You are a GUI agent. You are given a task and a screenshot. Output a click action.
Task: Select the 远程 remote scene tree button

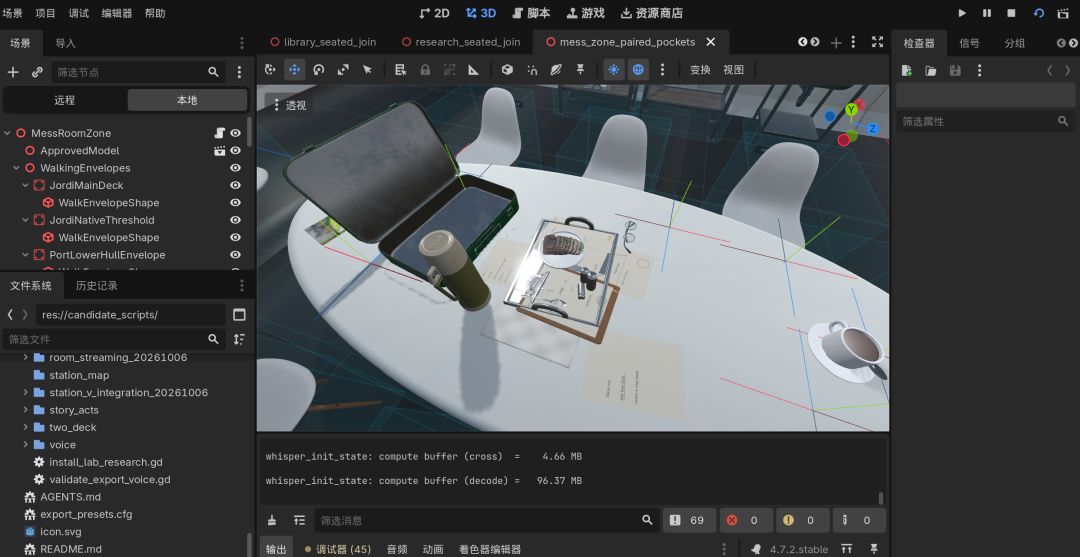pos(65,100)
